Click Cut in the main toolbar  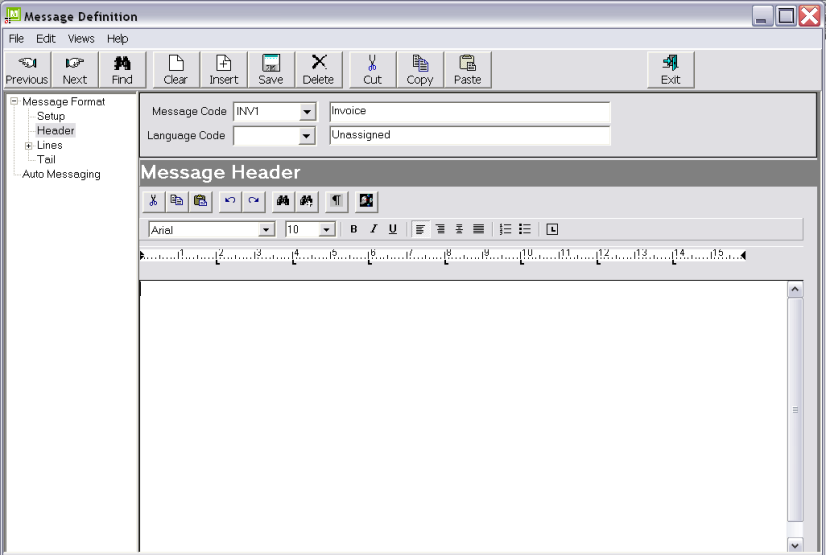point(372,70)
